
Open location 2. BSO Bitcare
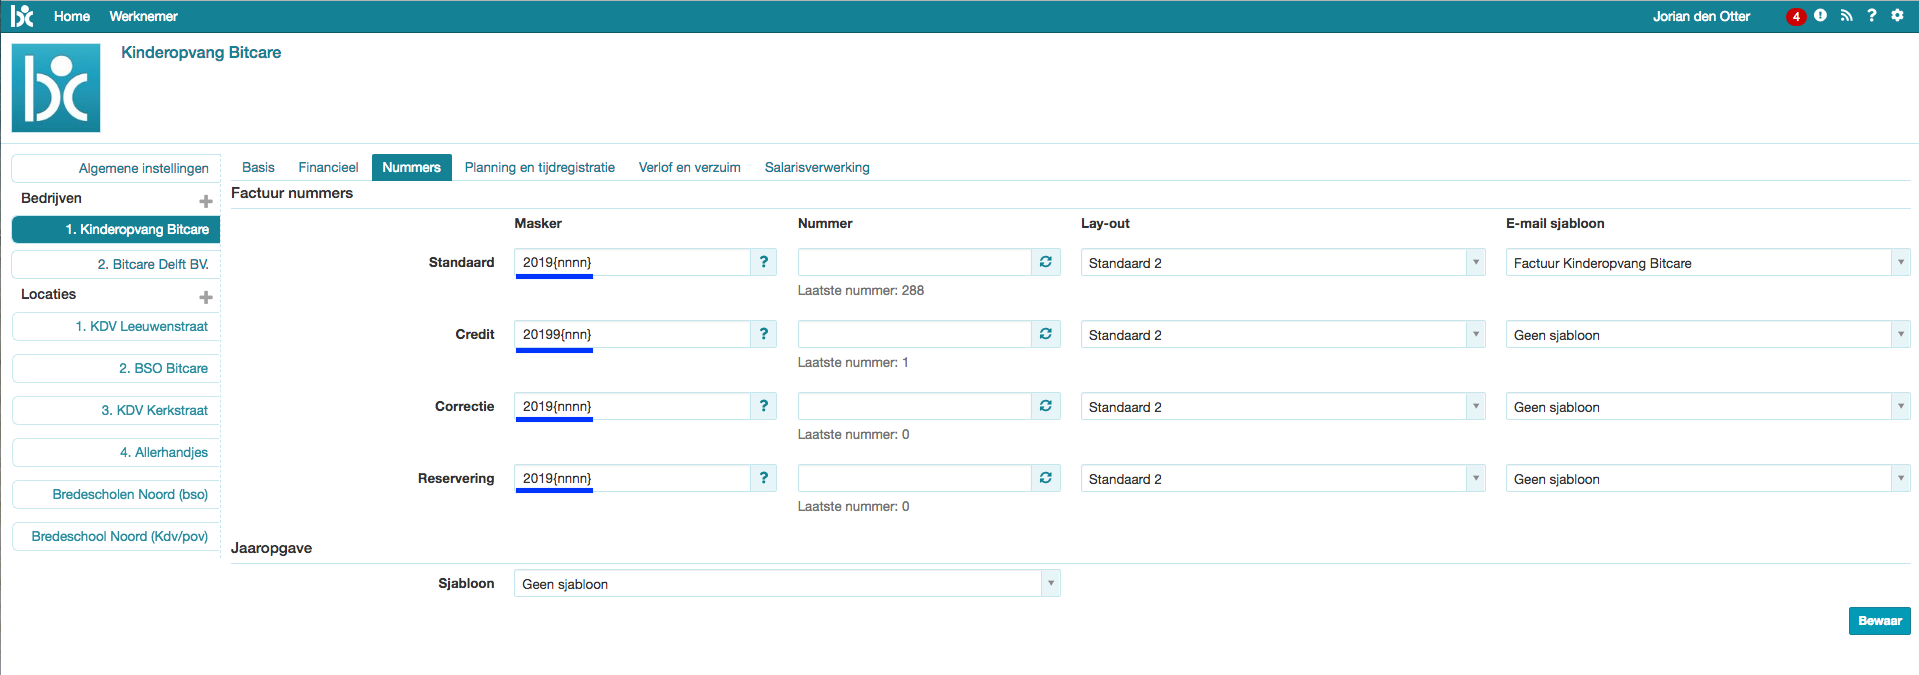(116, 368)
